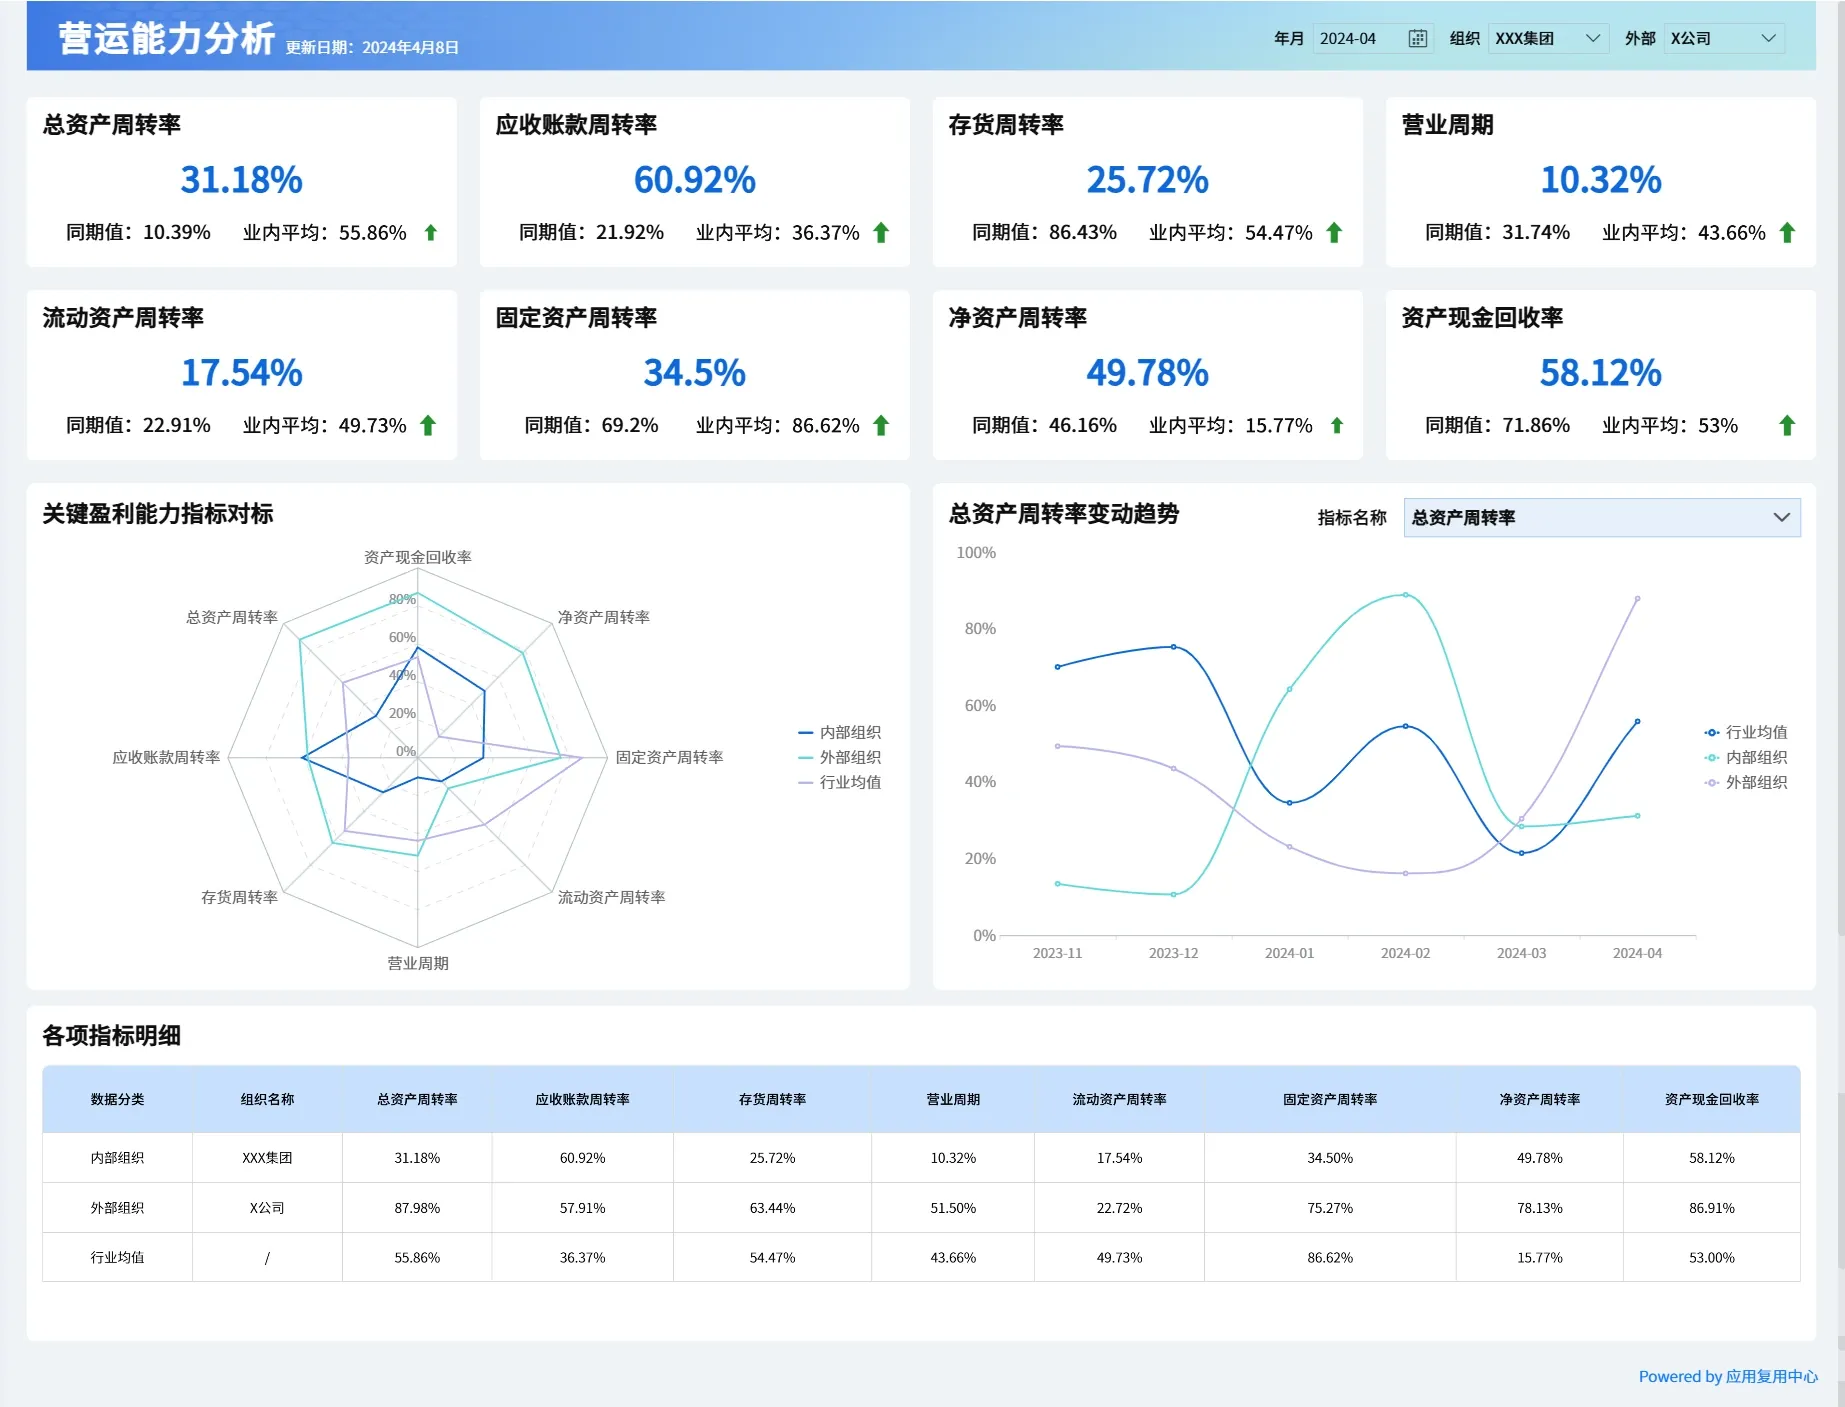
Task: Click the green up arrow in 营业周期 card
Action: (1788, 233)
